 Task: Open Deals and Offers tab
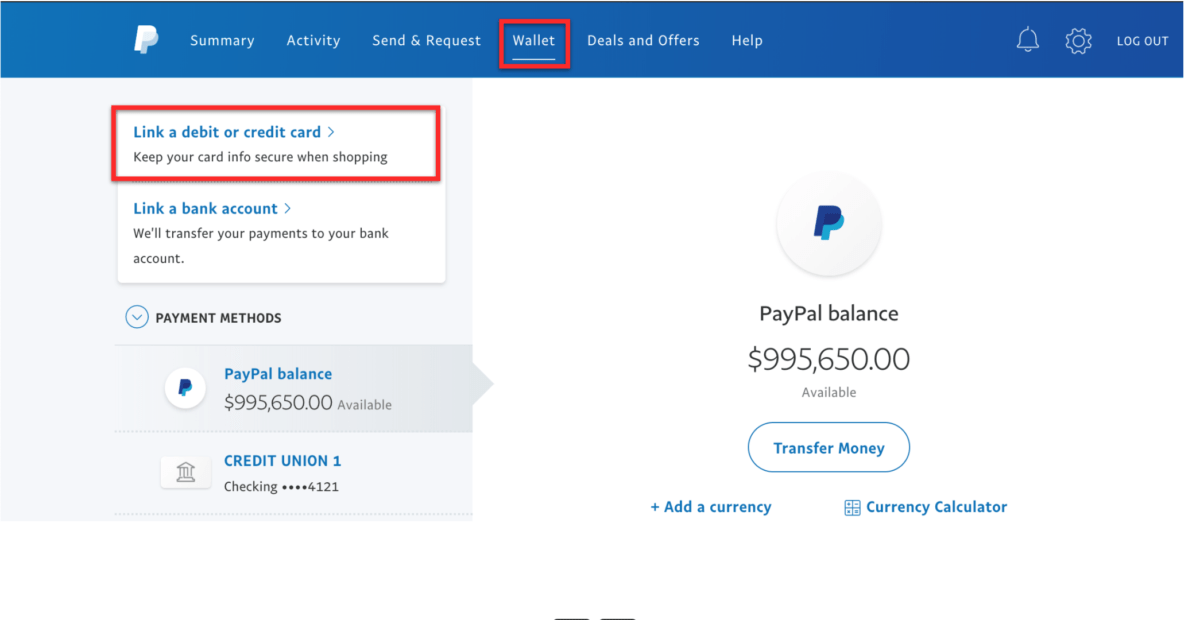643,41
